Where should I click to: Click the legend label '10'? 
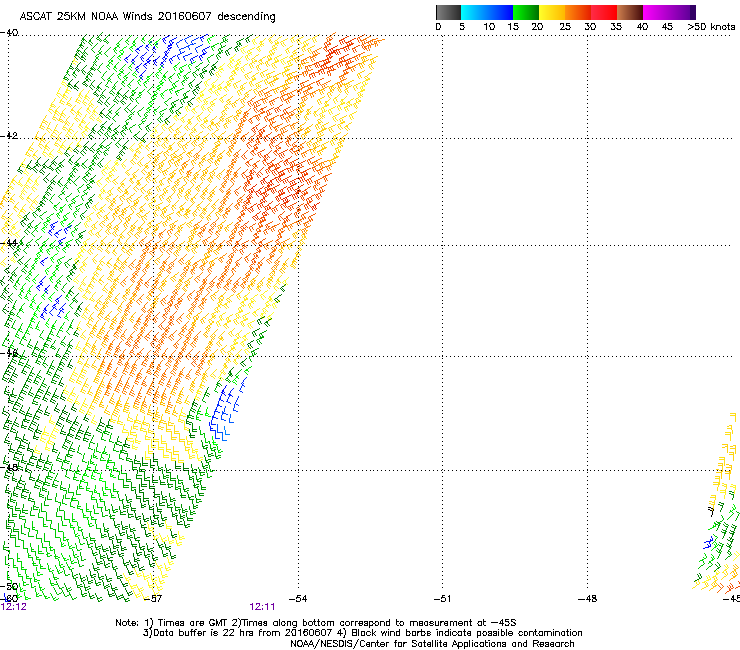(x=489, y=27)
